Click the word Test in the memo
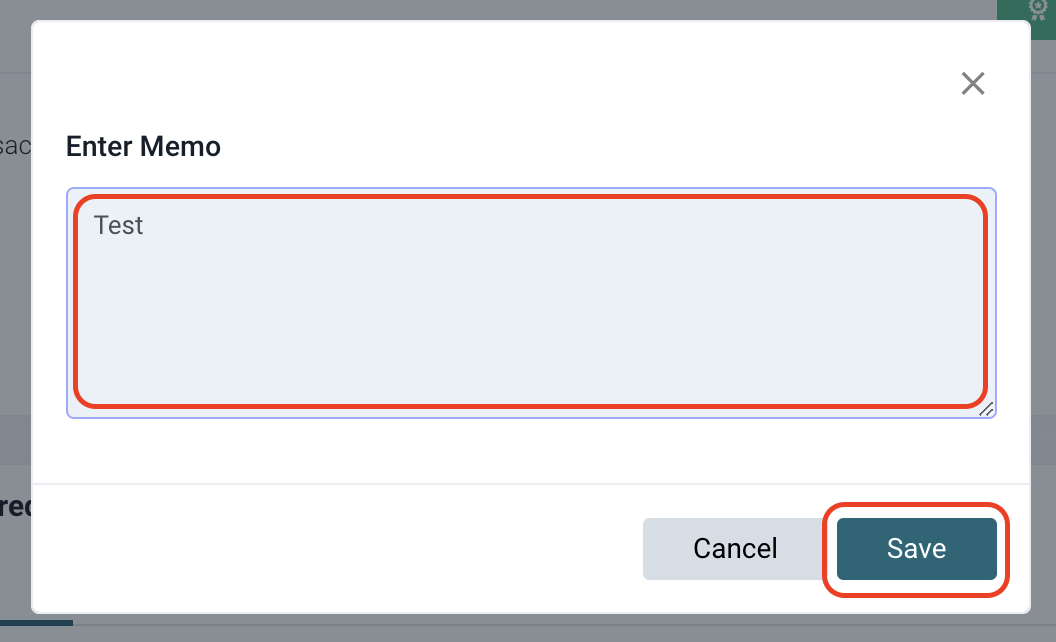1056x642 pixels. tap(119, 225)
